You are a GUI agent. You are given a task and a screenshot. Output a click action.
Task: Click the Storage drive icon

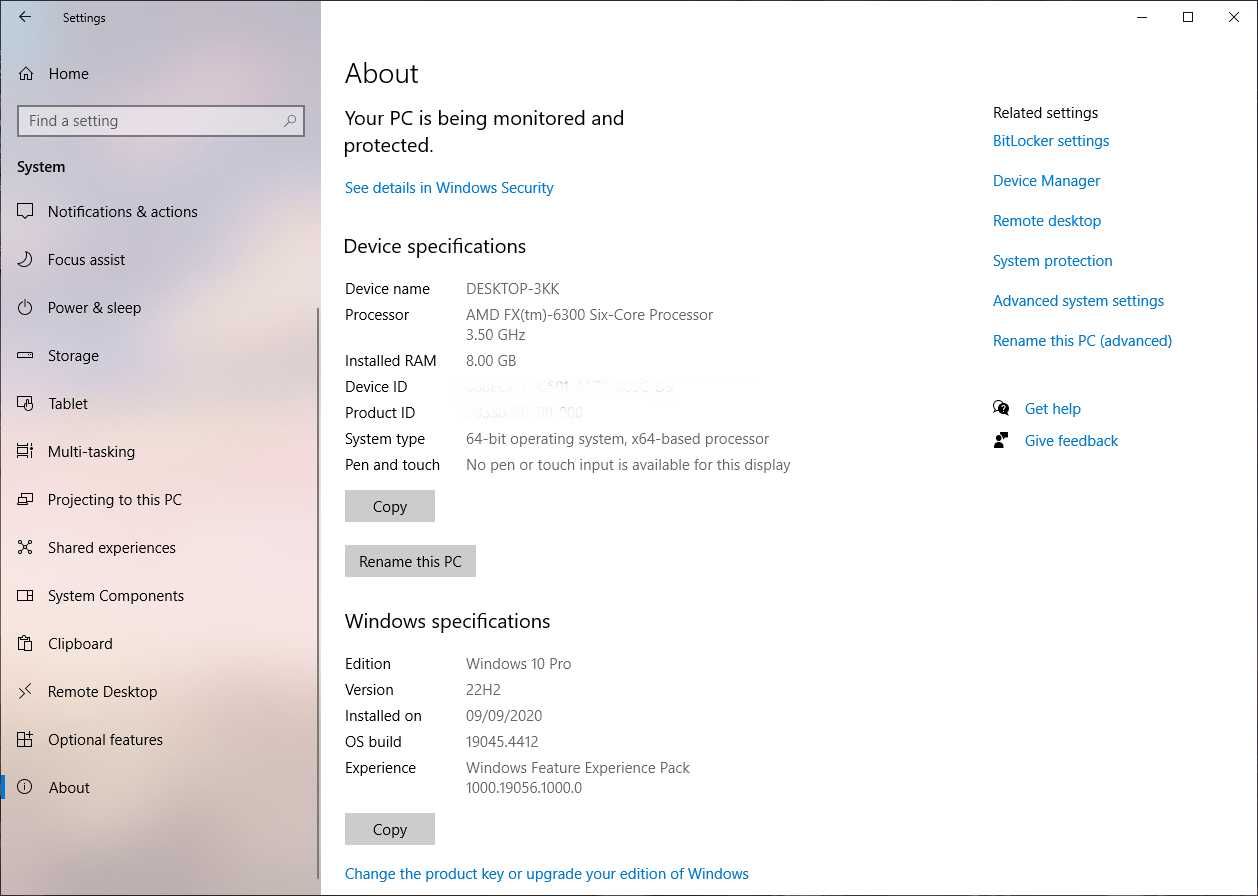pos(26,355)
